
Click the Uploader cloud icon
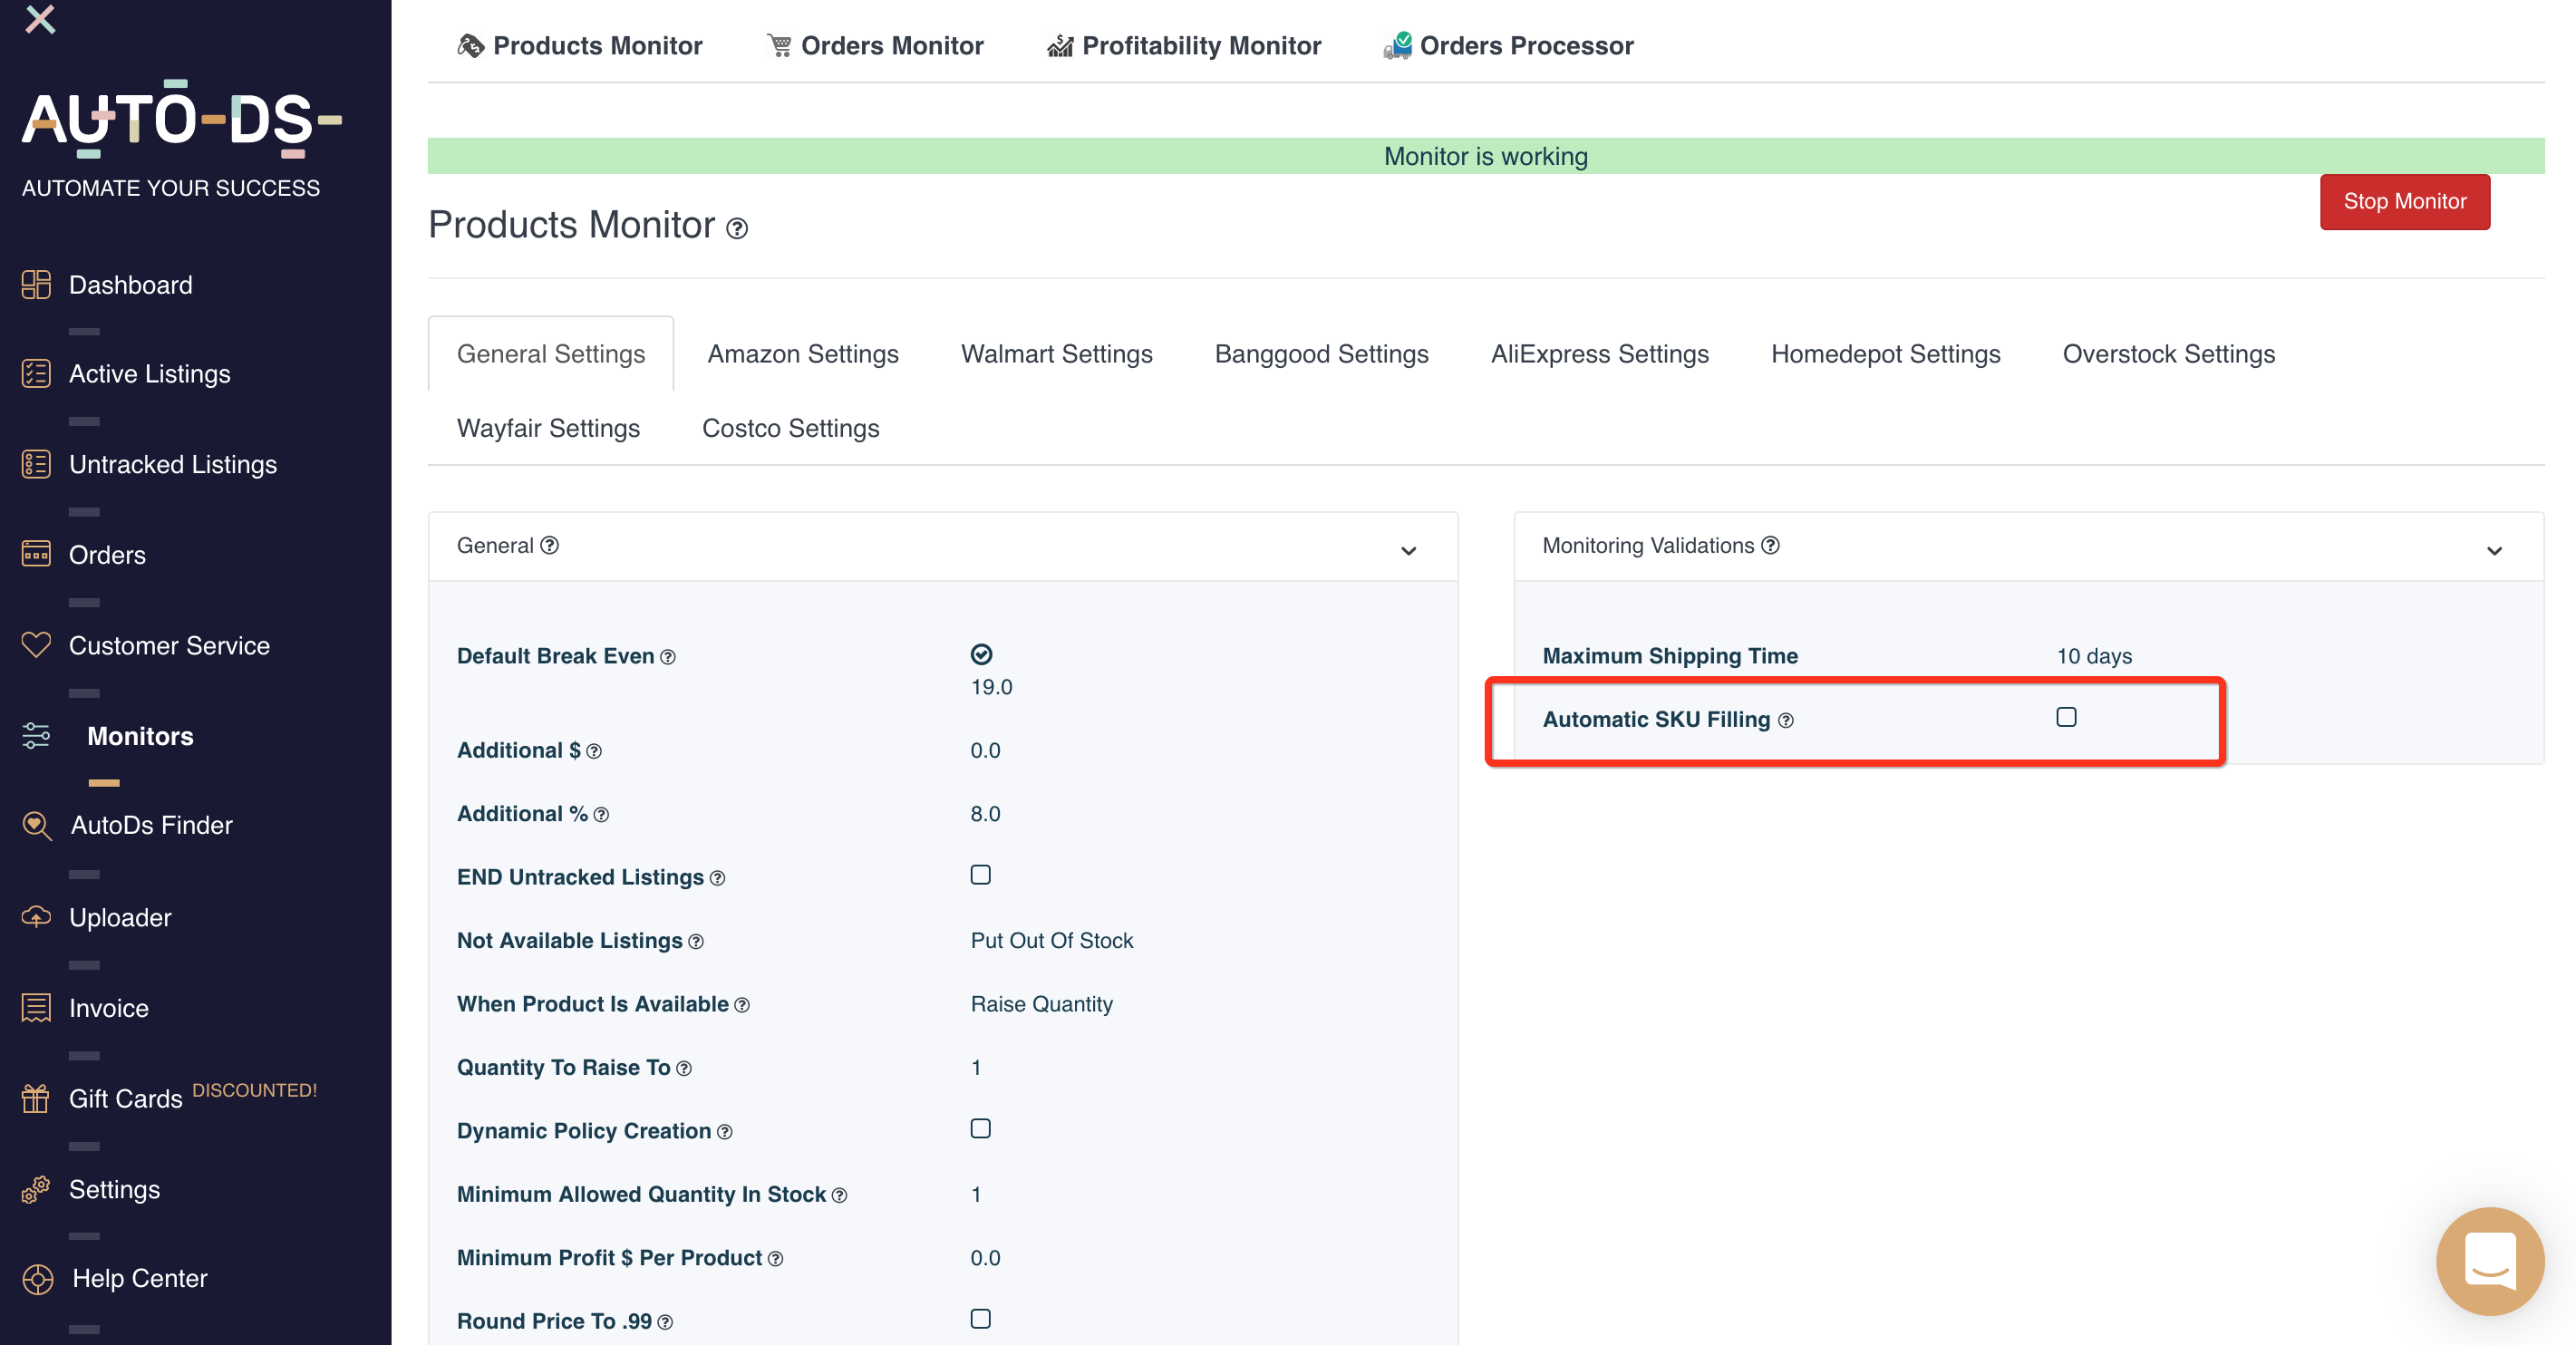point(36,917)
